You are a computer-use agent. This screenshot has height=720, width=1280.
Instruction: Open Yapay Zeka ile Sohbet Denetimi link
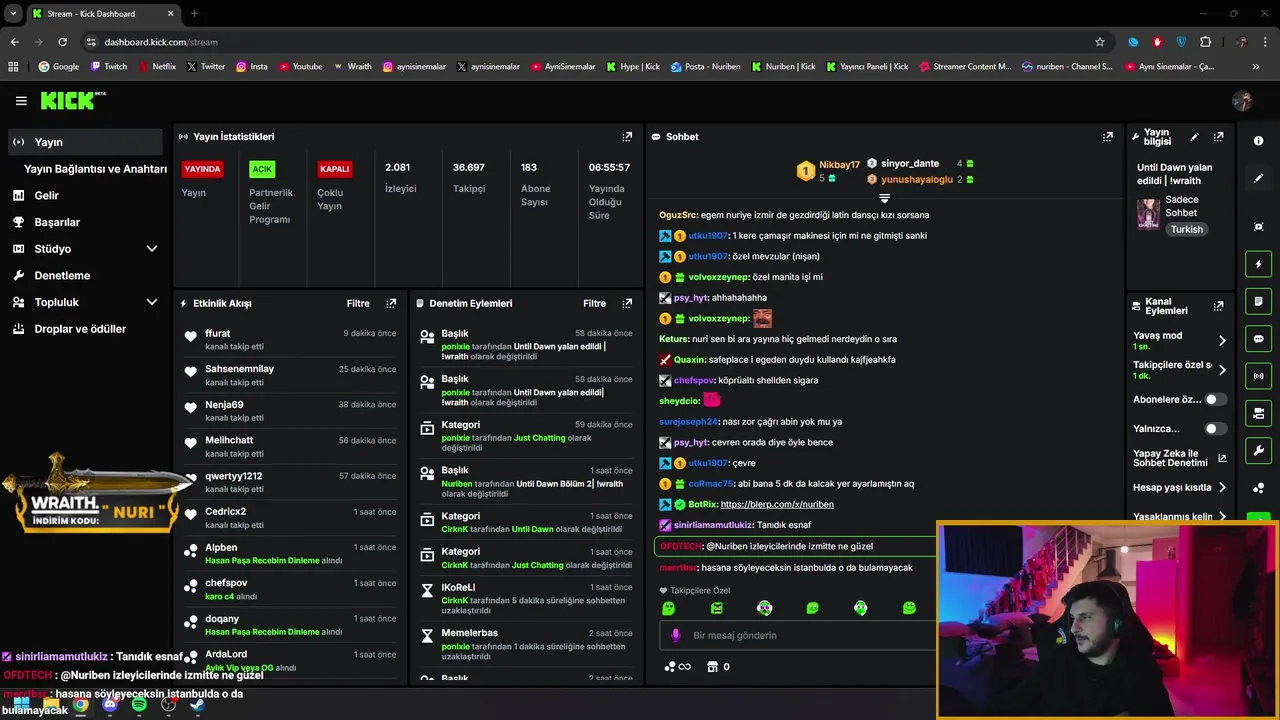pyautogui.click(x=1180, y=458)
